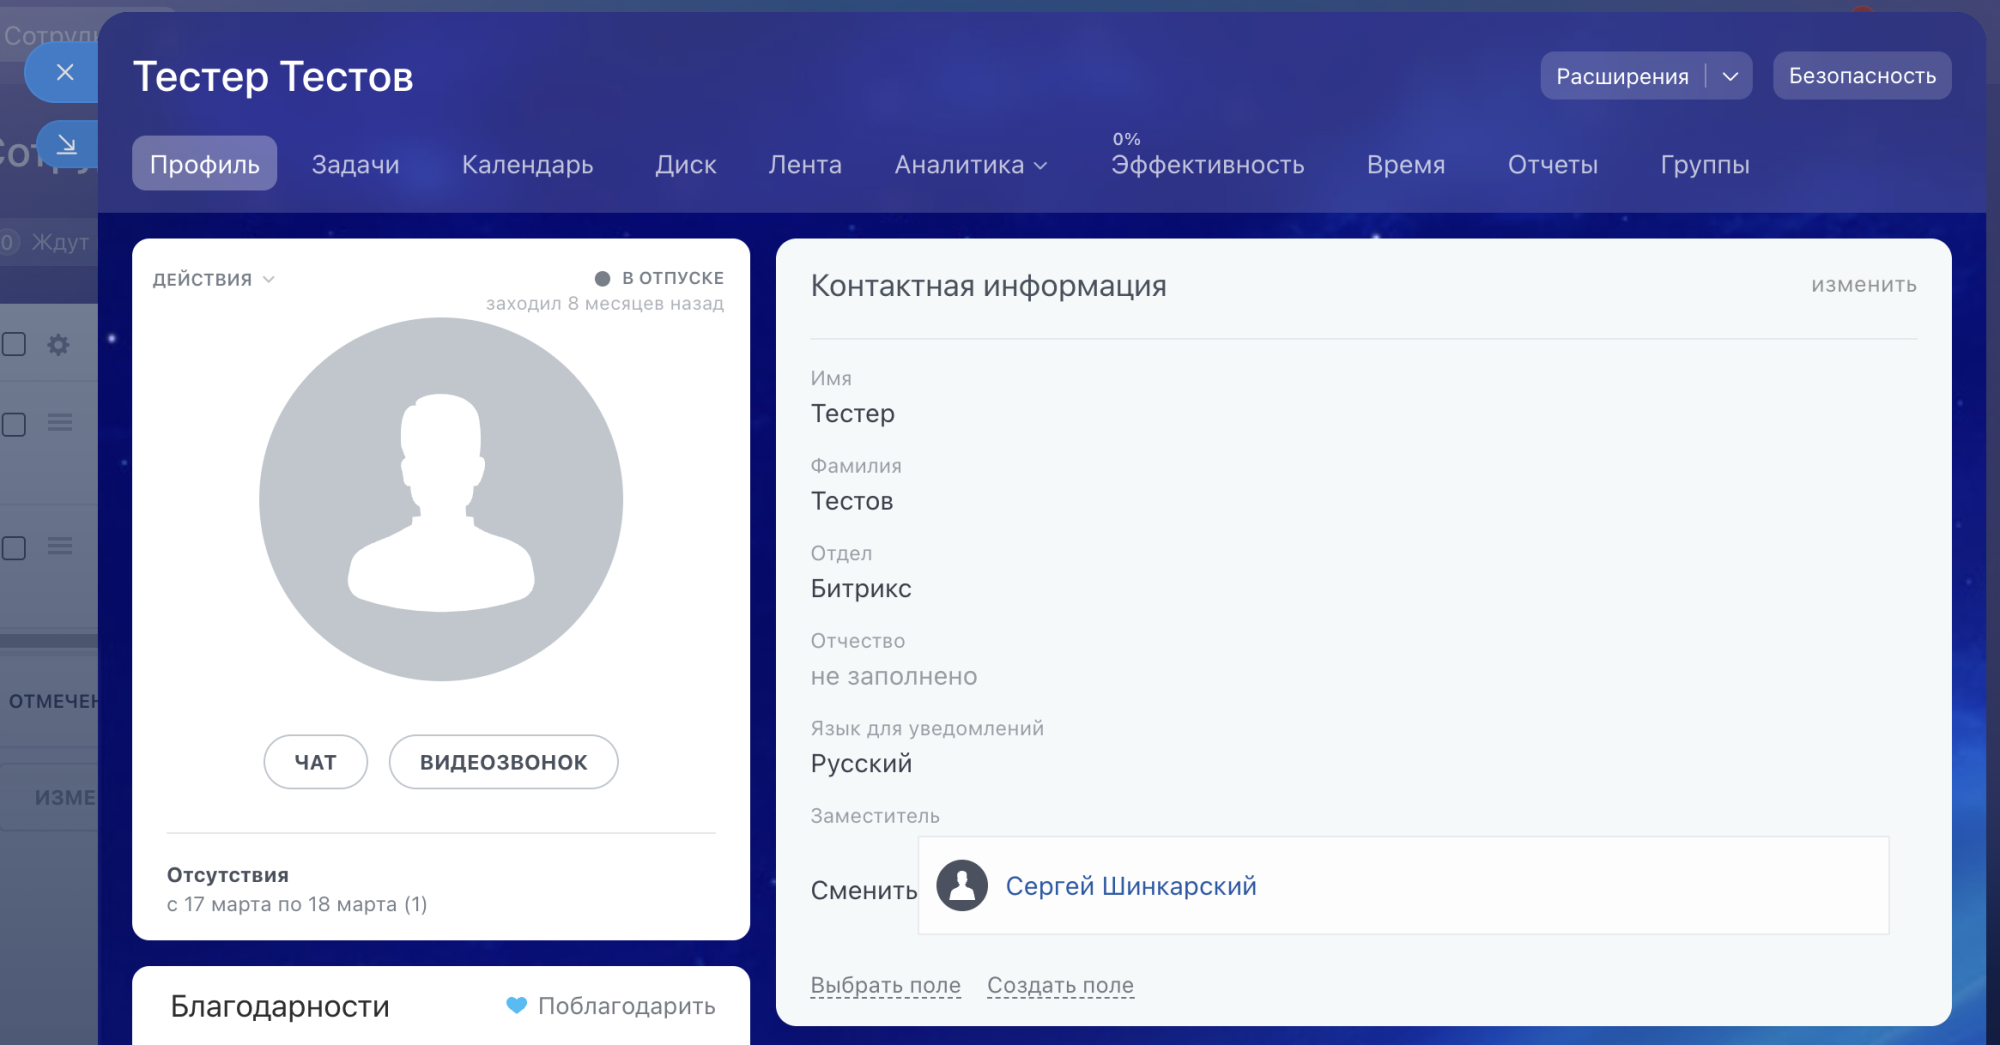Click the 0% efficiency counter
The height and width of the screenshot is (1045, 2000).
pos(1127,139)
